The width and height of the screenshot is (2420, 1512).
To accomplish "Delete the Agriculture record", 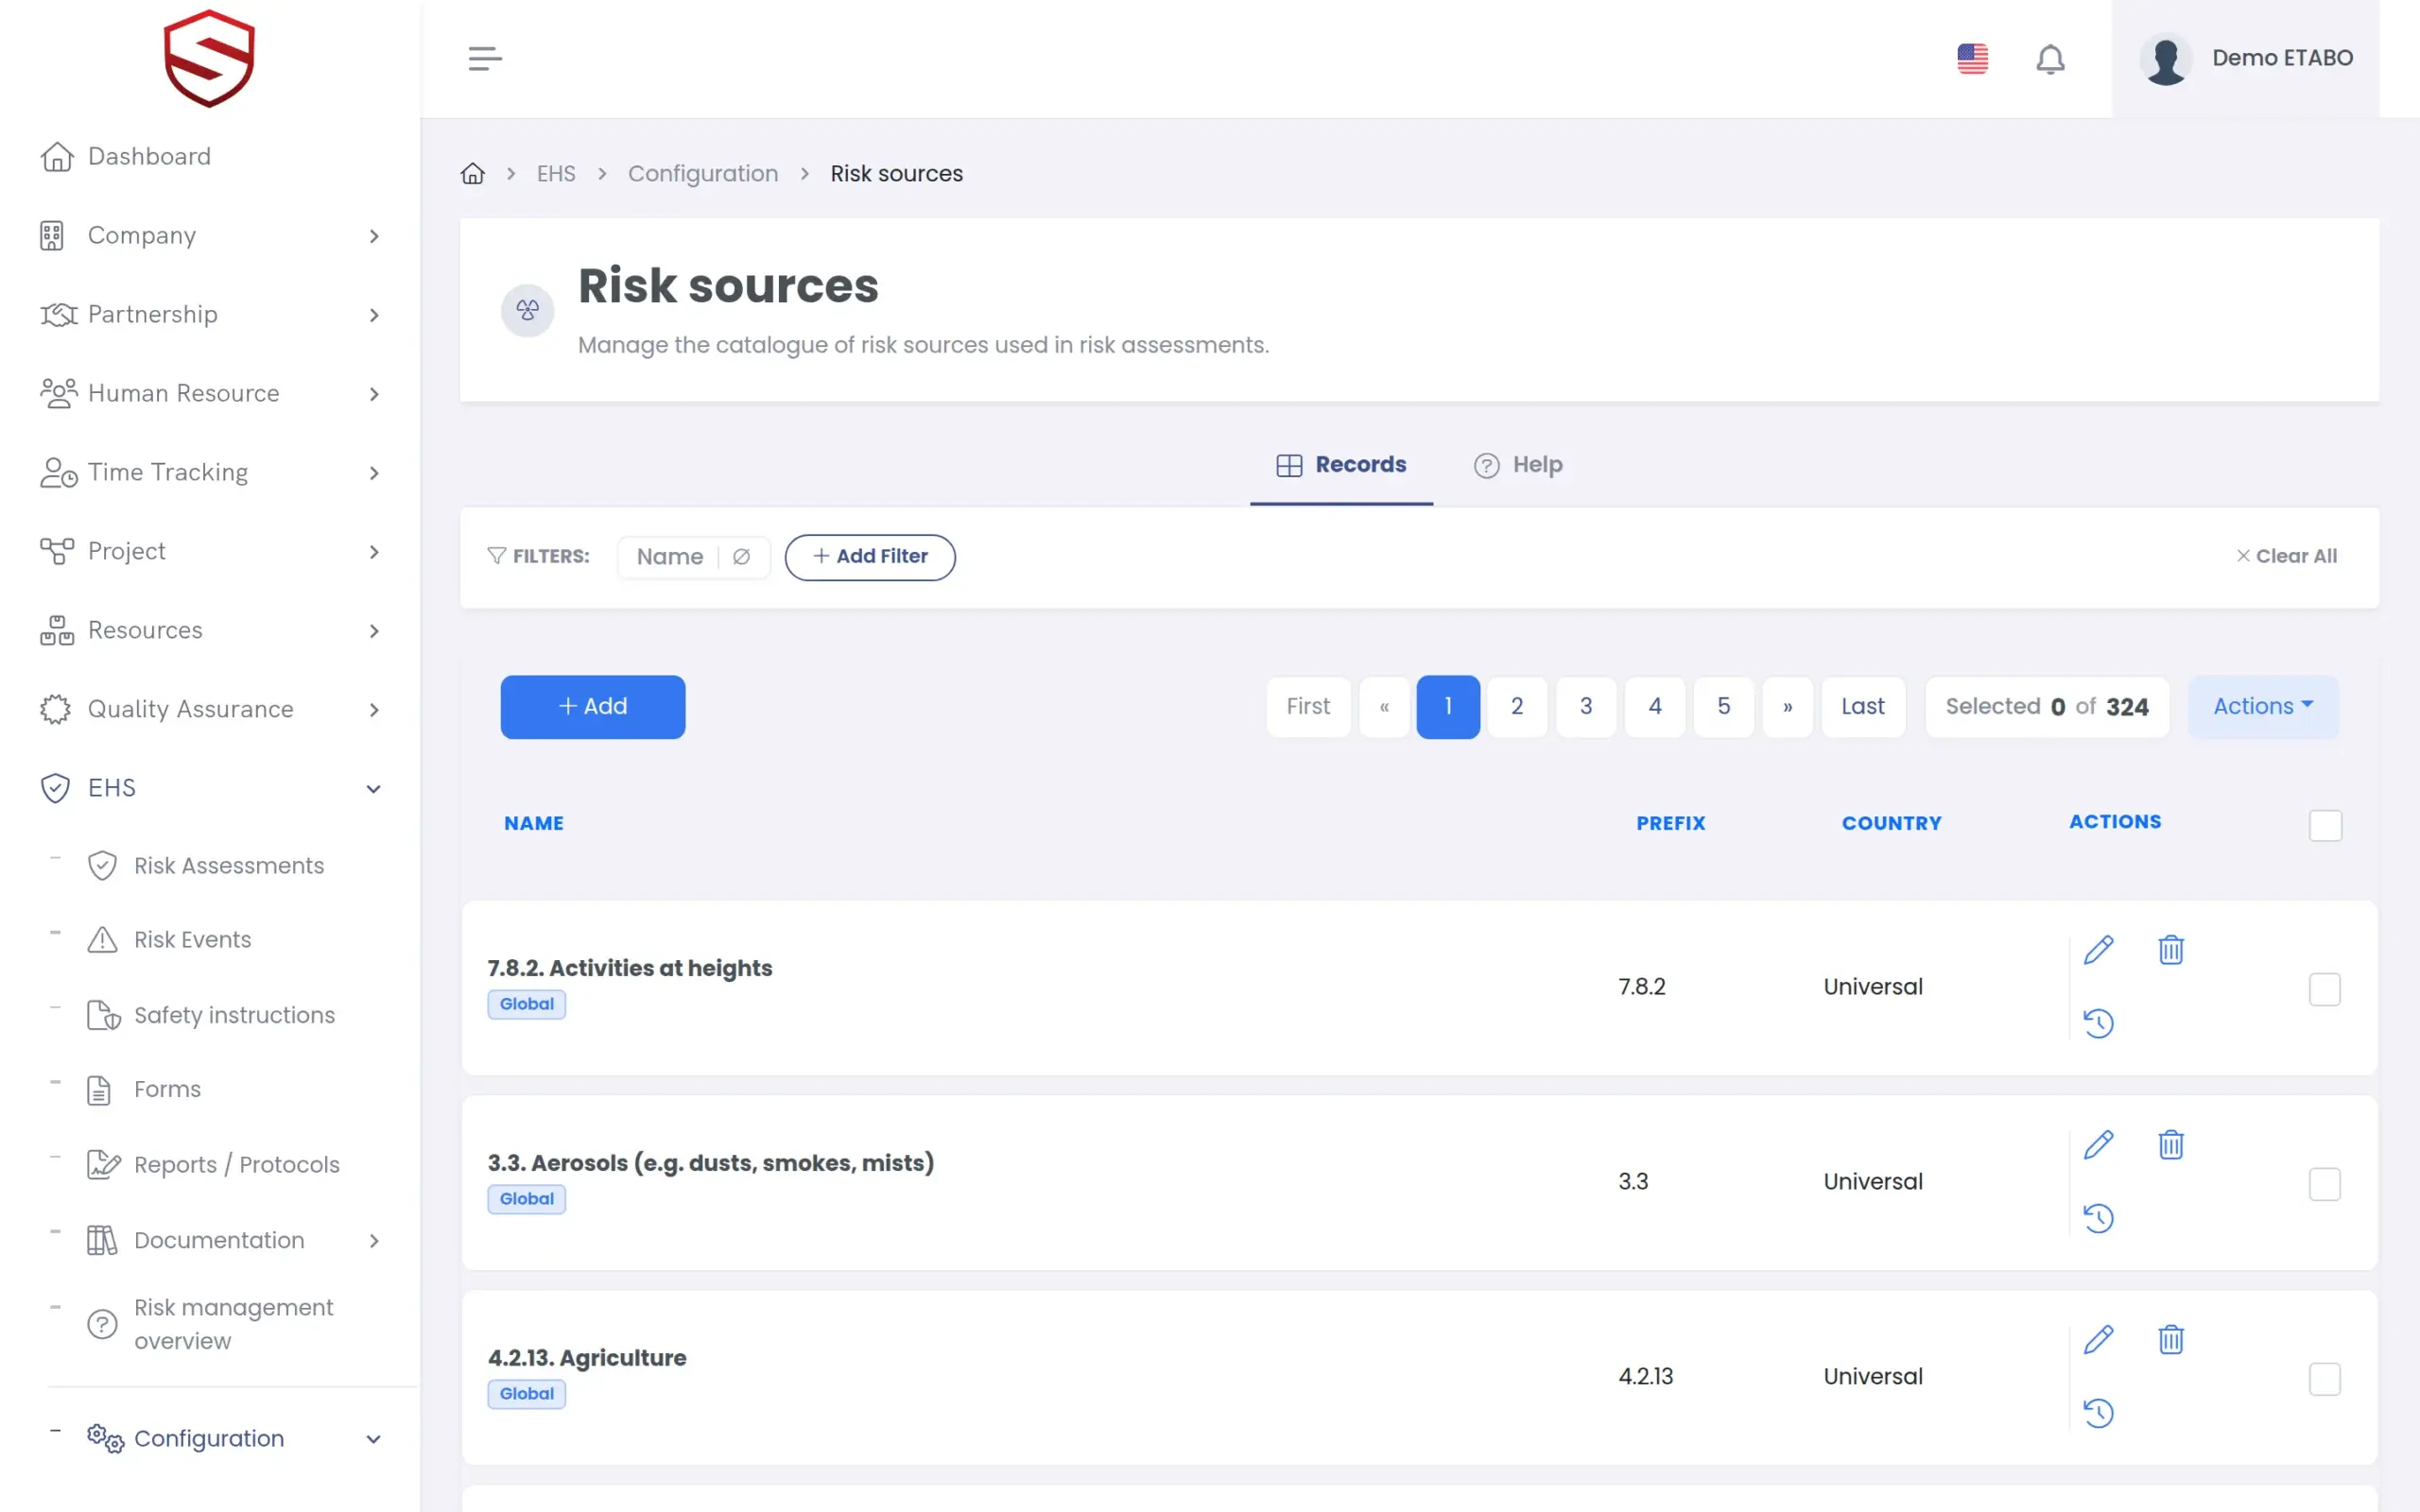I will 2170,1339.
